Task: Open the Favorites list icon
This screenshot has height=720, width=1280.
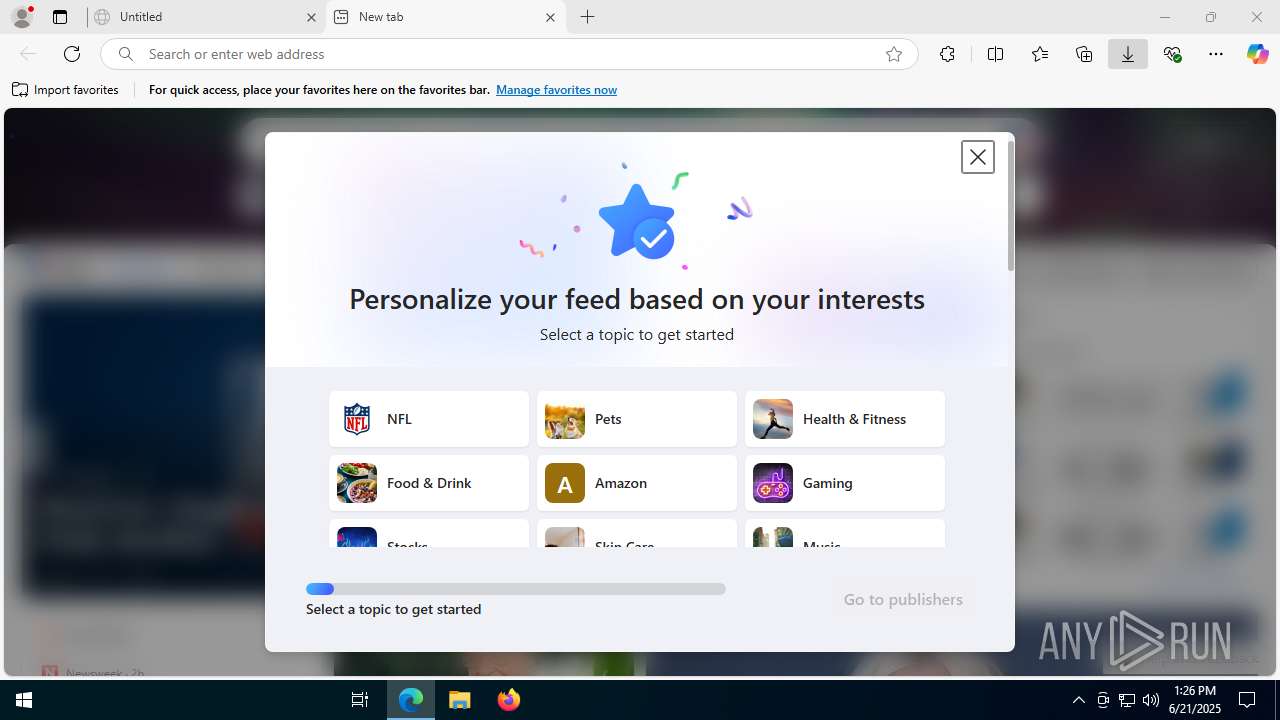Action: [x=1040, y=54]
